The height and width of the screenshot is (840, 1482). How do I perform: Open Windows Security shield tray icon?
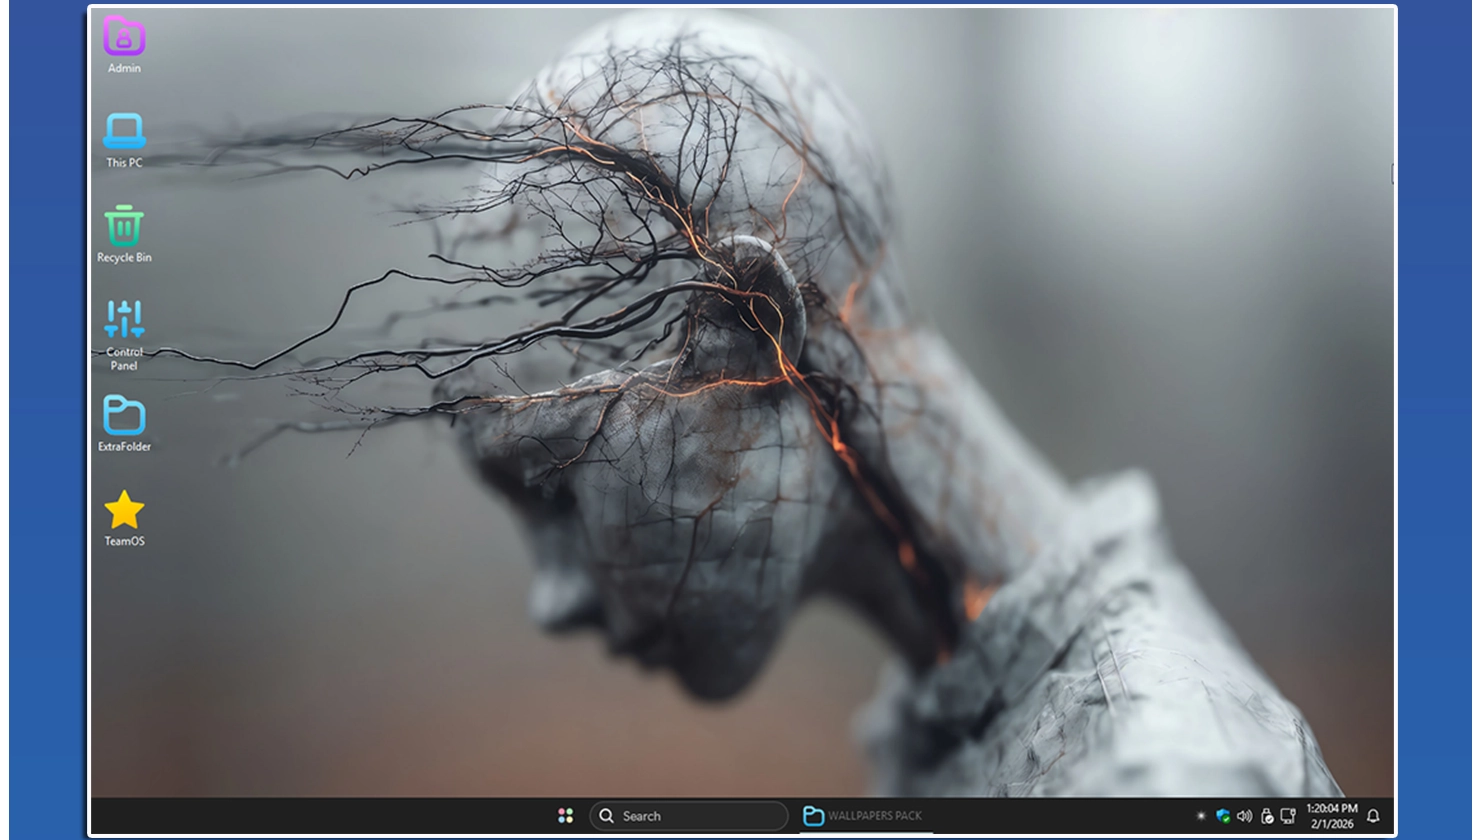pos(1222,816)
